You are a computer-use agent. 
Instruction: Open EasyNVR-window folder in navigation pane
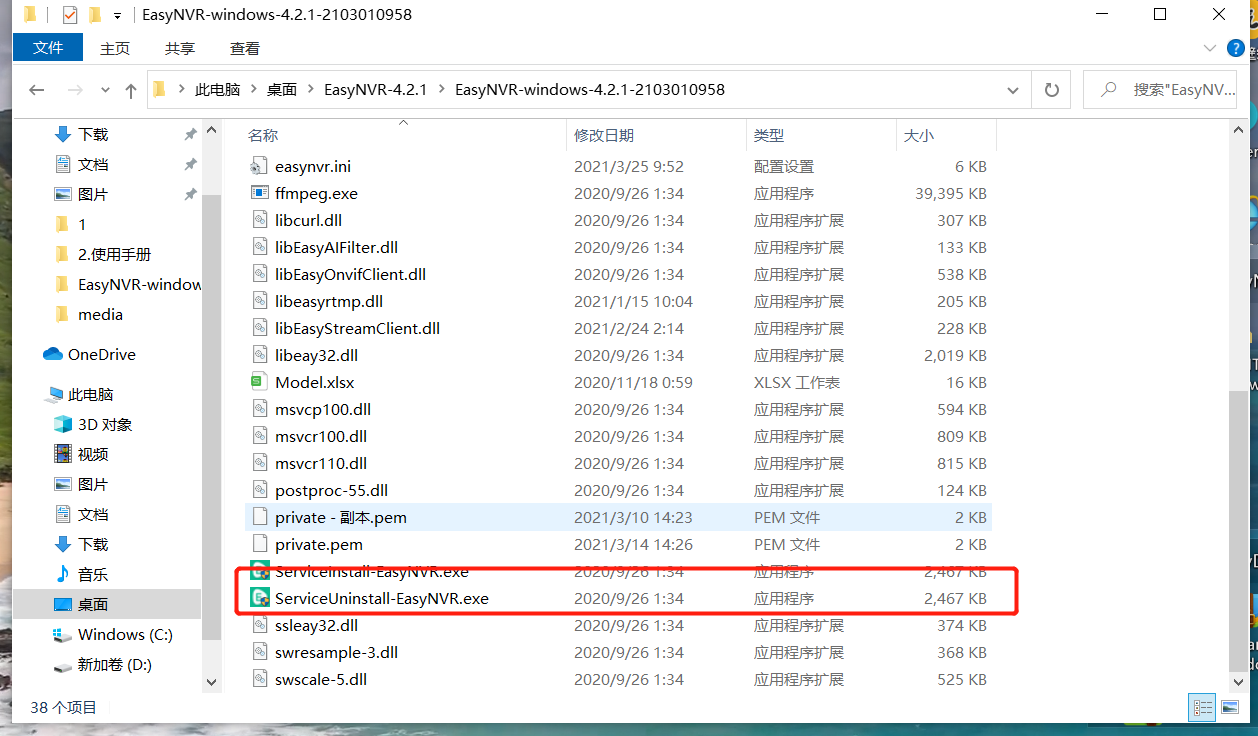(139, 284)
